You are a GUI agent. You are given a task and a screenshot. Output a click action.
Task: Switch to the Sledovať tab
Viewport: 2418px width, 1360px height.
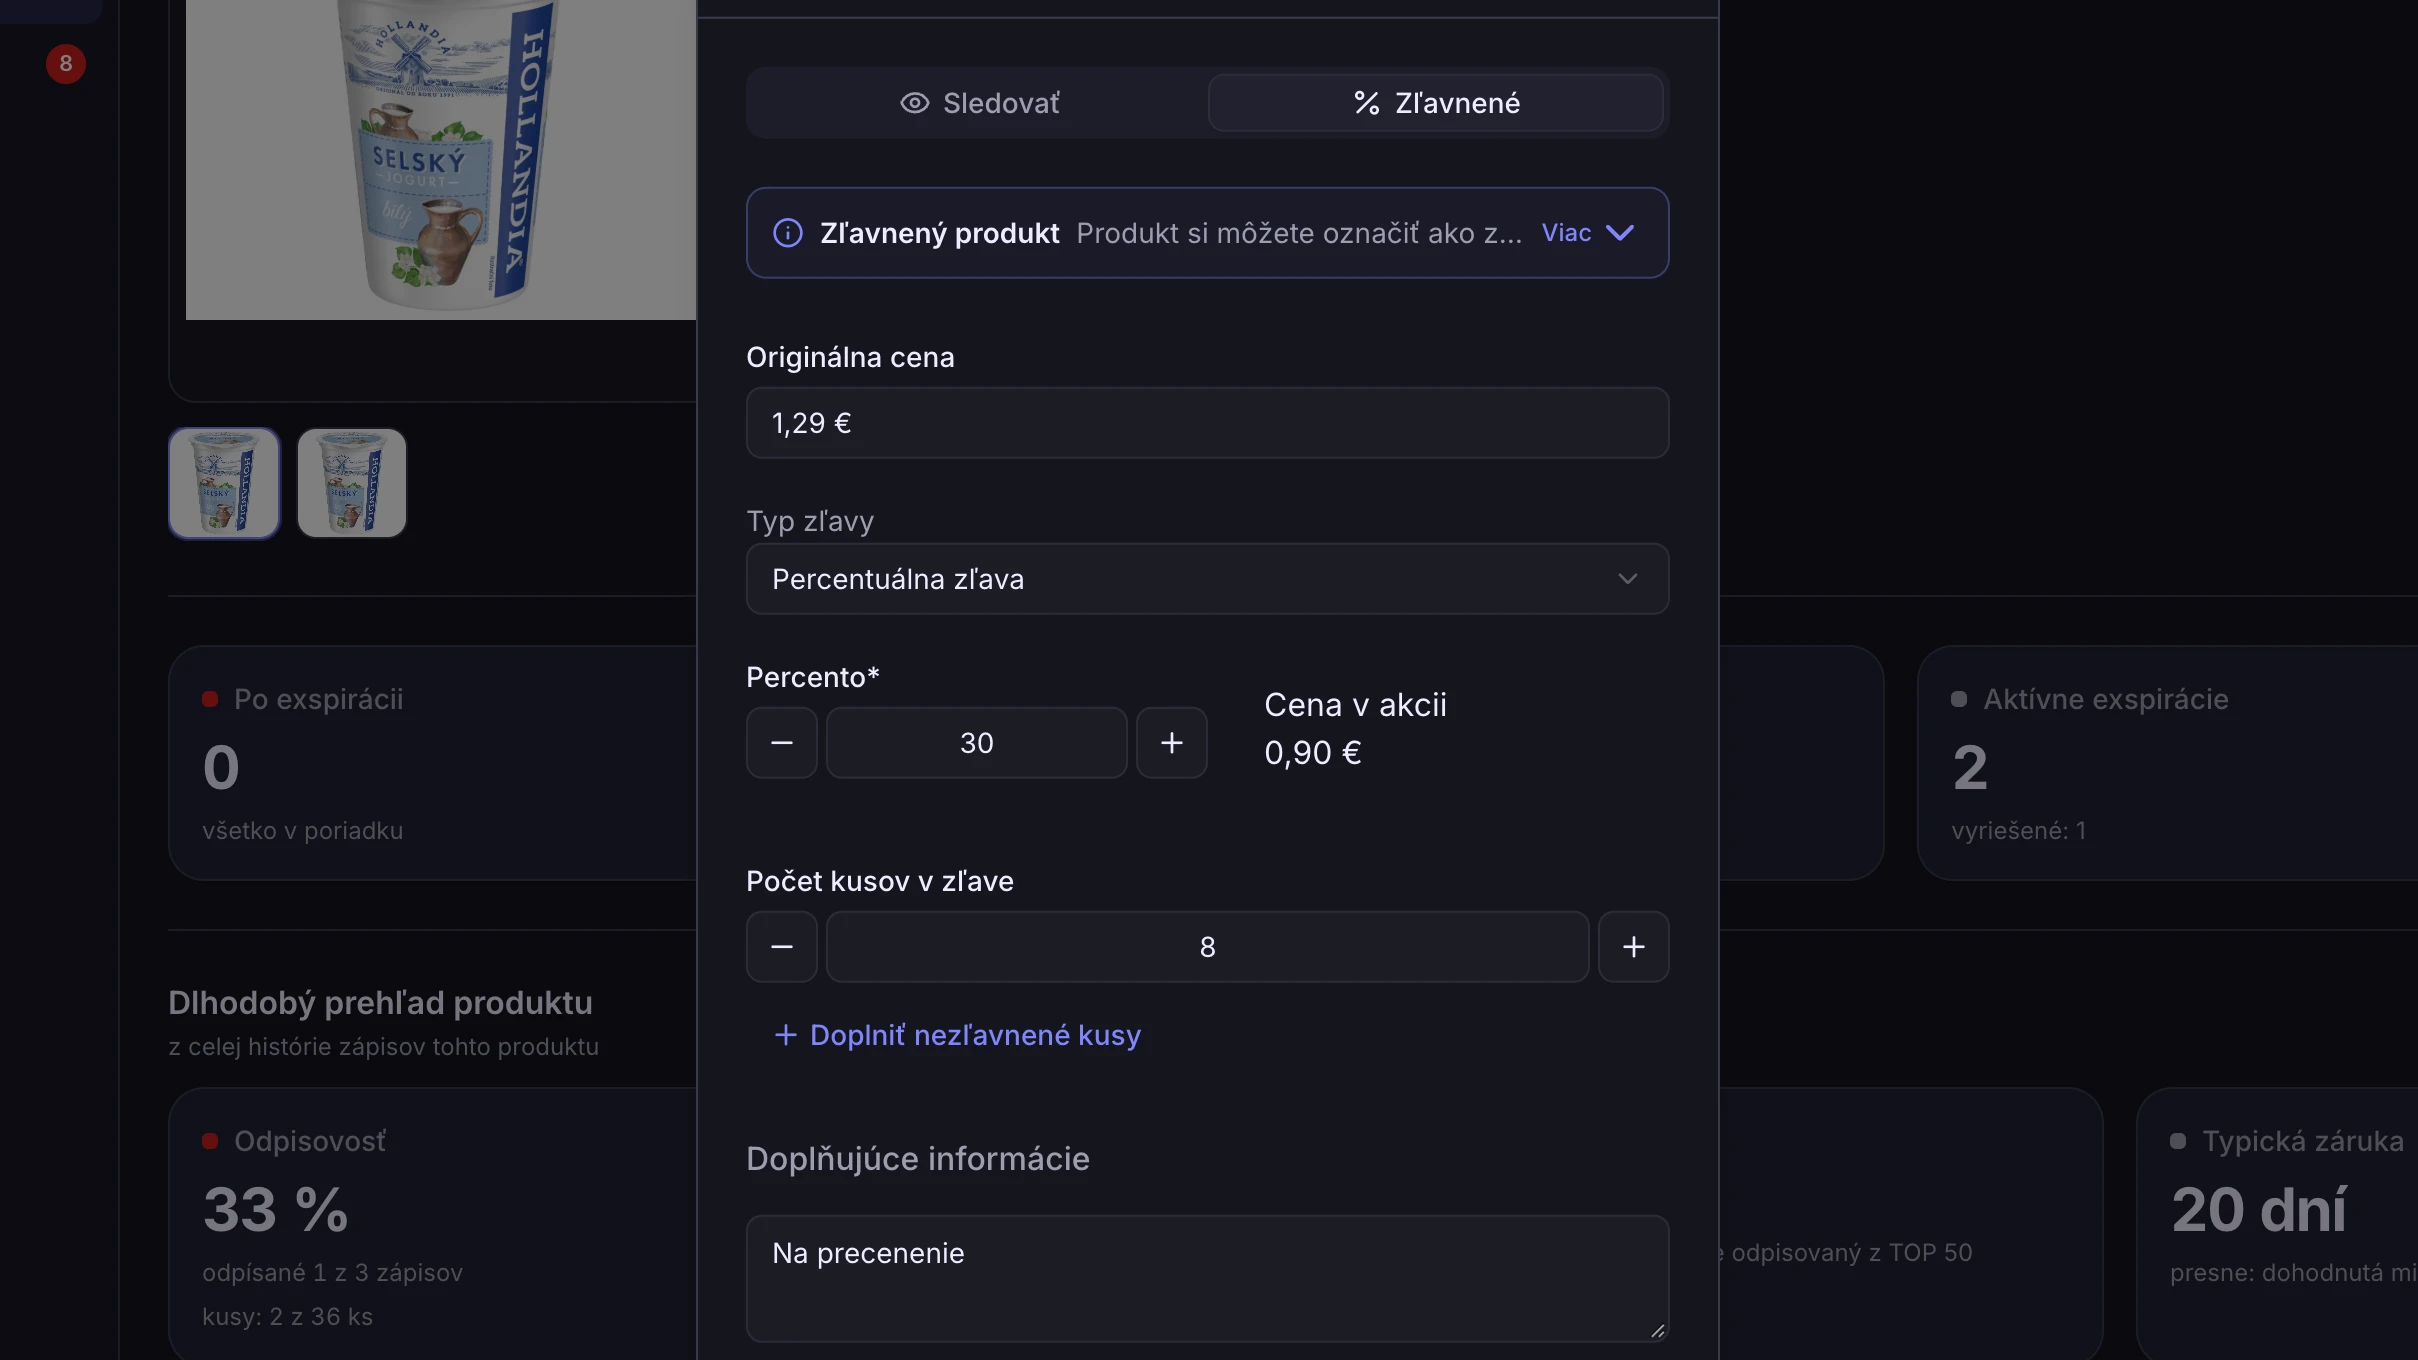coord(979,103)
